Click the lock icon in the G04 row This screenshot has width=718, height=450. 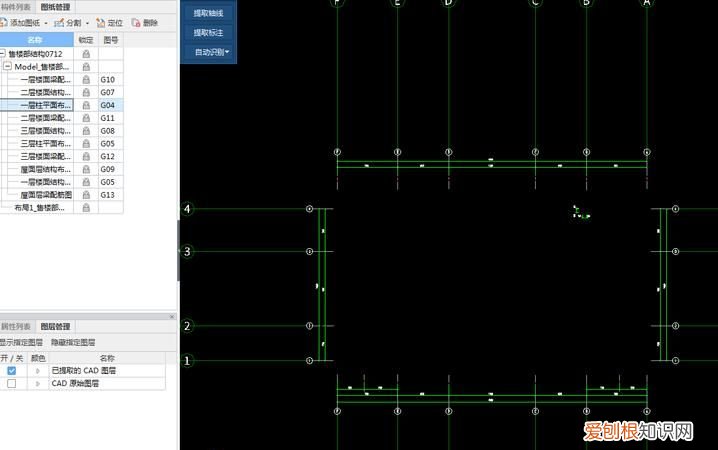pyautogui.click(x=87, y=105)
